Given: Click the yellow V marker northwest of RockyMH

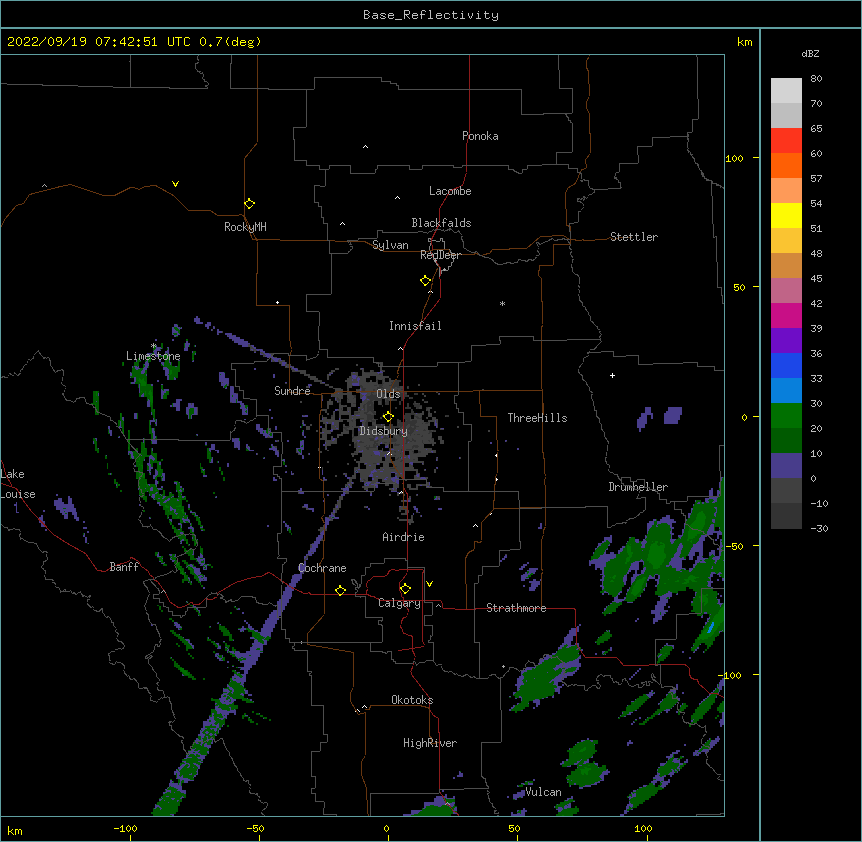Looking at the screenshot, I should 175,184.
